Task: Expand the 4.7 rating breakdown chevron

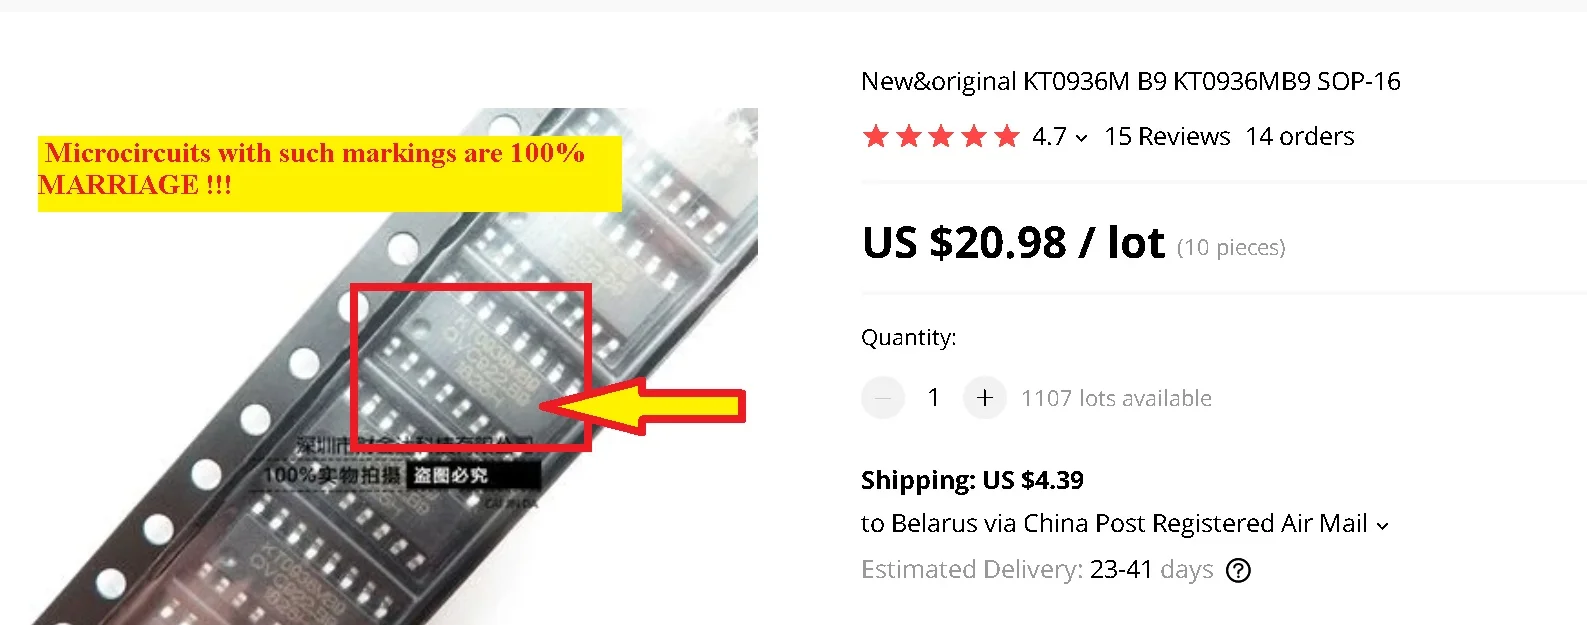Action: pos(1081,138)
